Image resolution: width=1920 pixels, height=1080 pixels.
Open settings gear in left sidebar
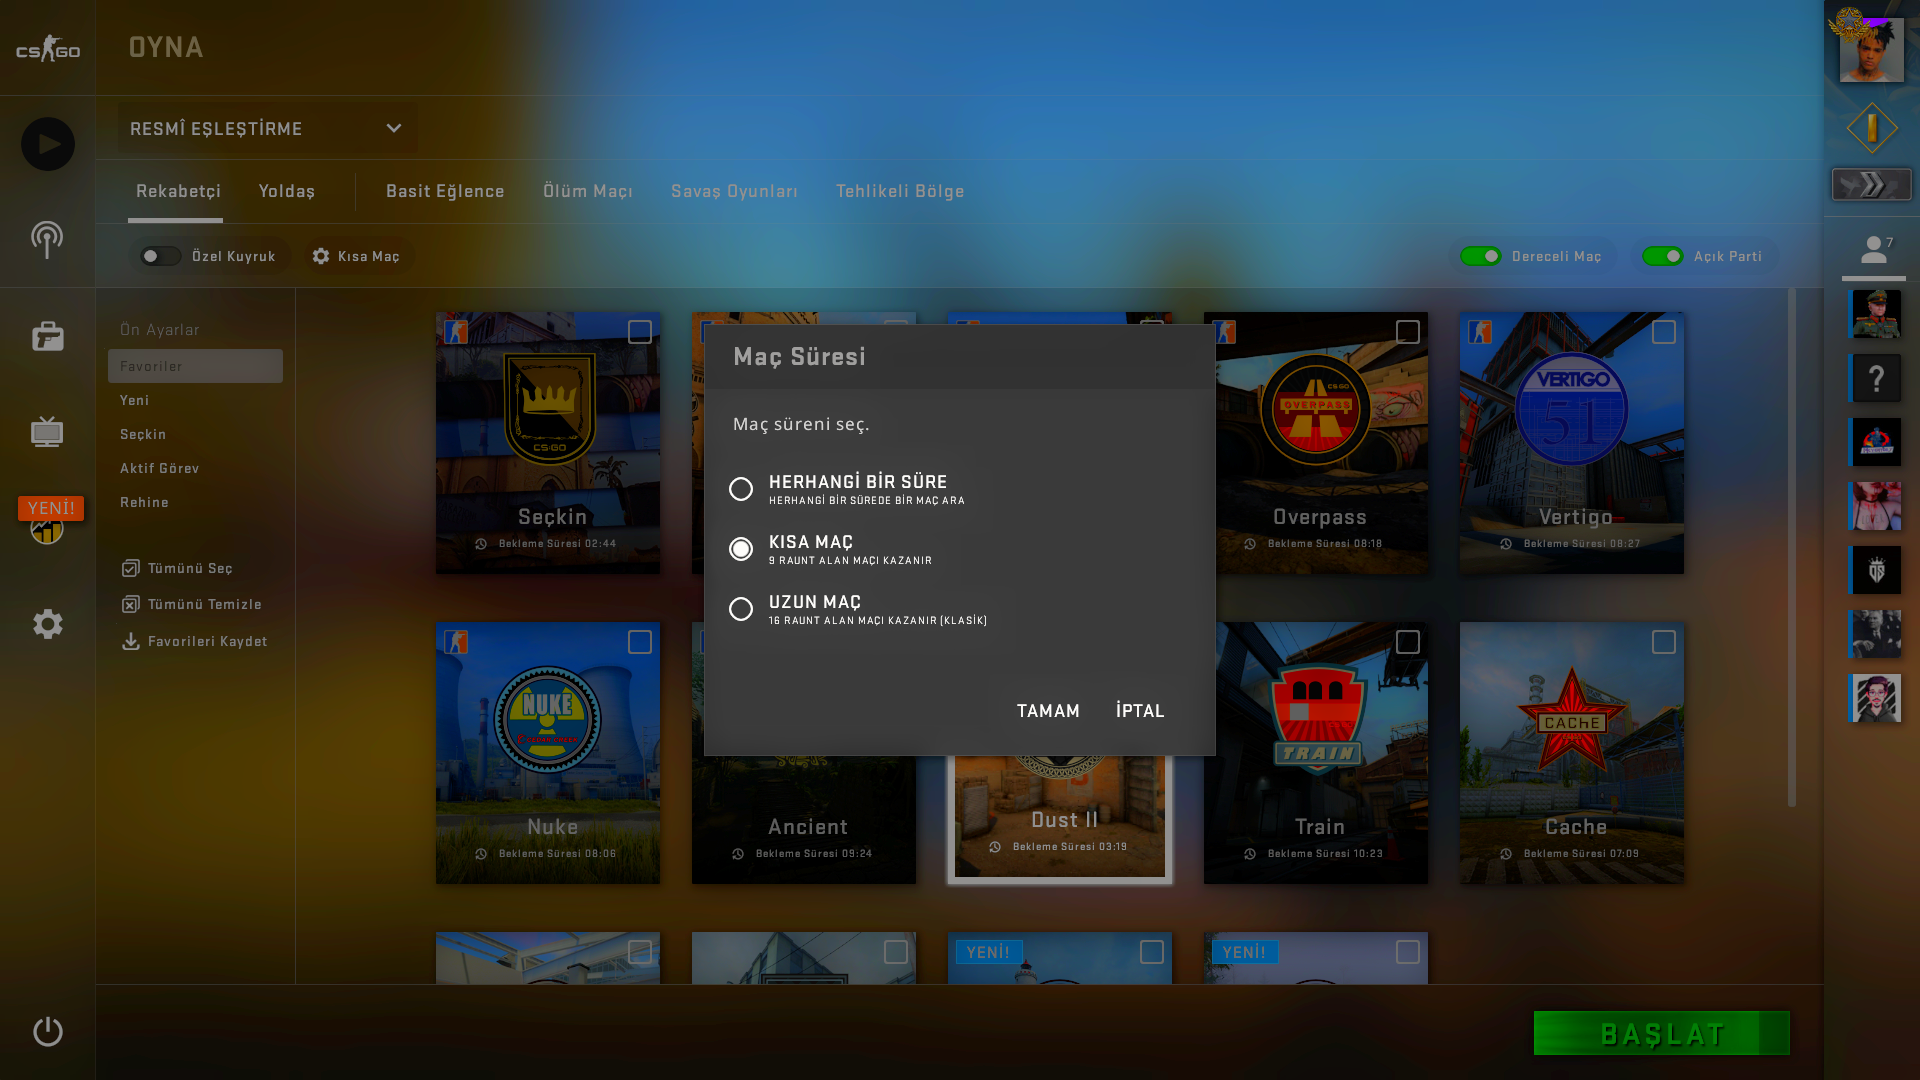[x=47, y=624]
